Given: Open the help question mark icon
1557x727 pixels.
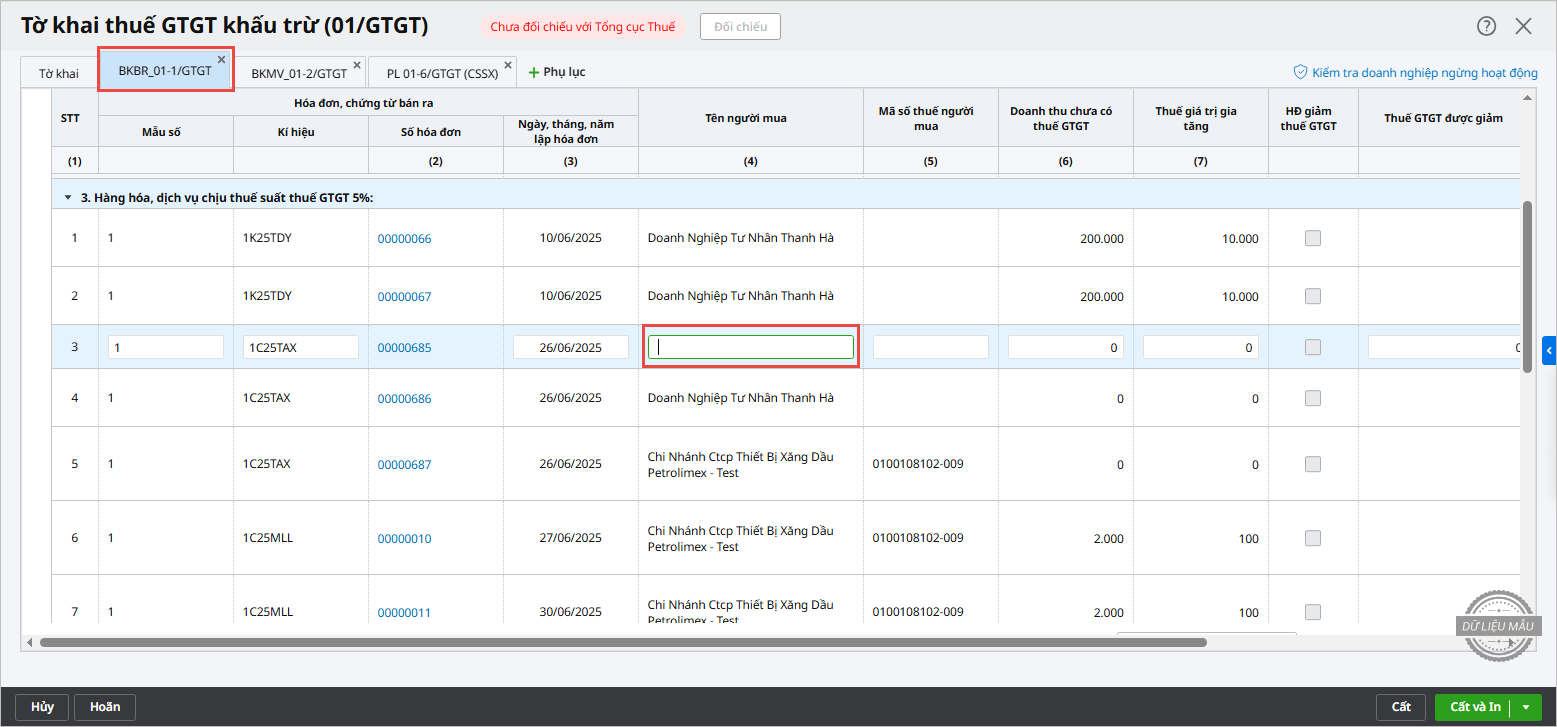Looking at the screenshot, I should click(1487, 27).
